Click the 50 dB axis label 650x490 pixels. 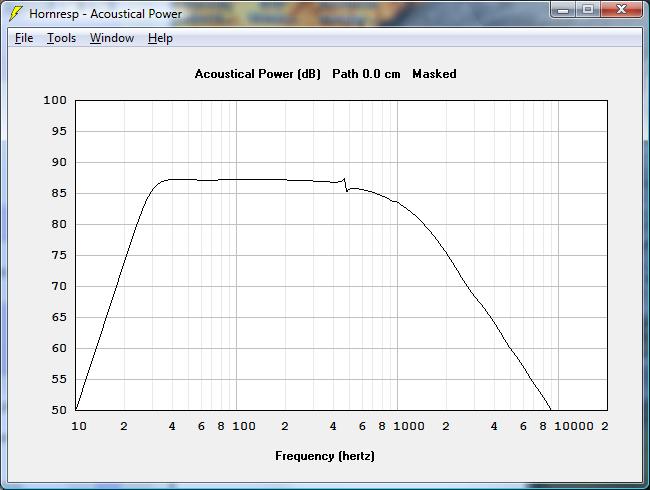coord(59,410)
